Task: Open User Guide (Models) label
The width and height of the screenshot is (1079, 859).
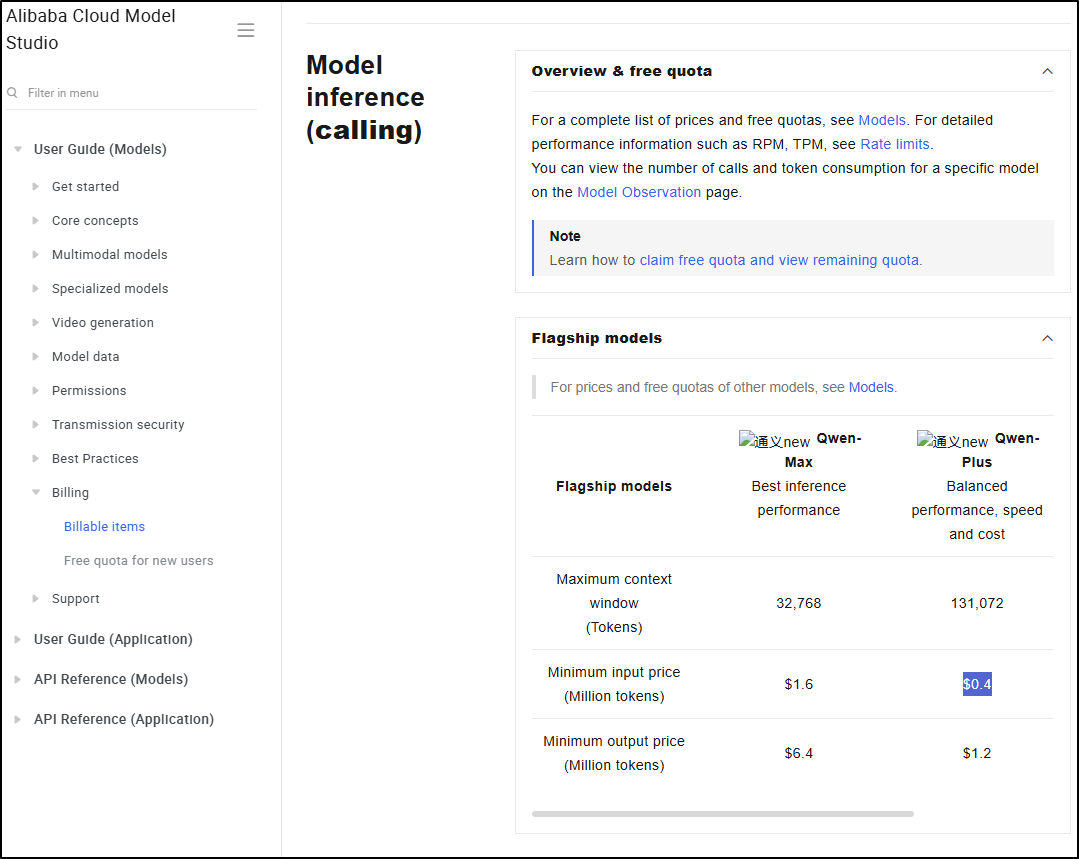Action: 100,149
